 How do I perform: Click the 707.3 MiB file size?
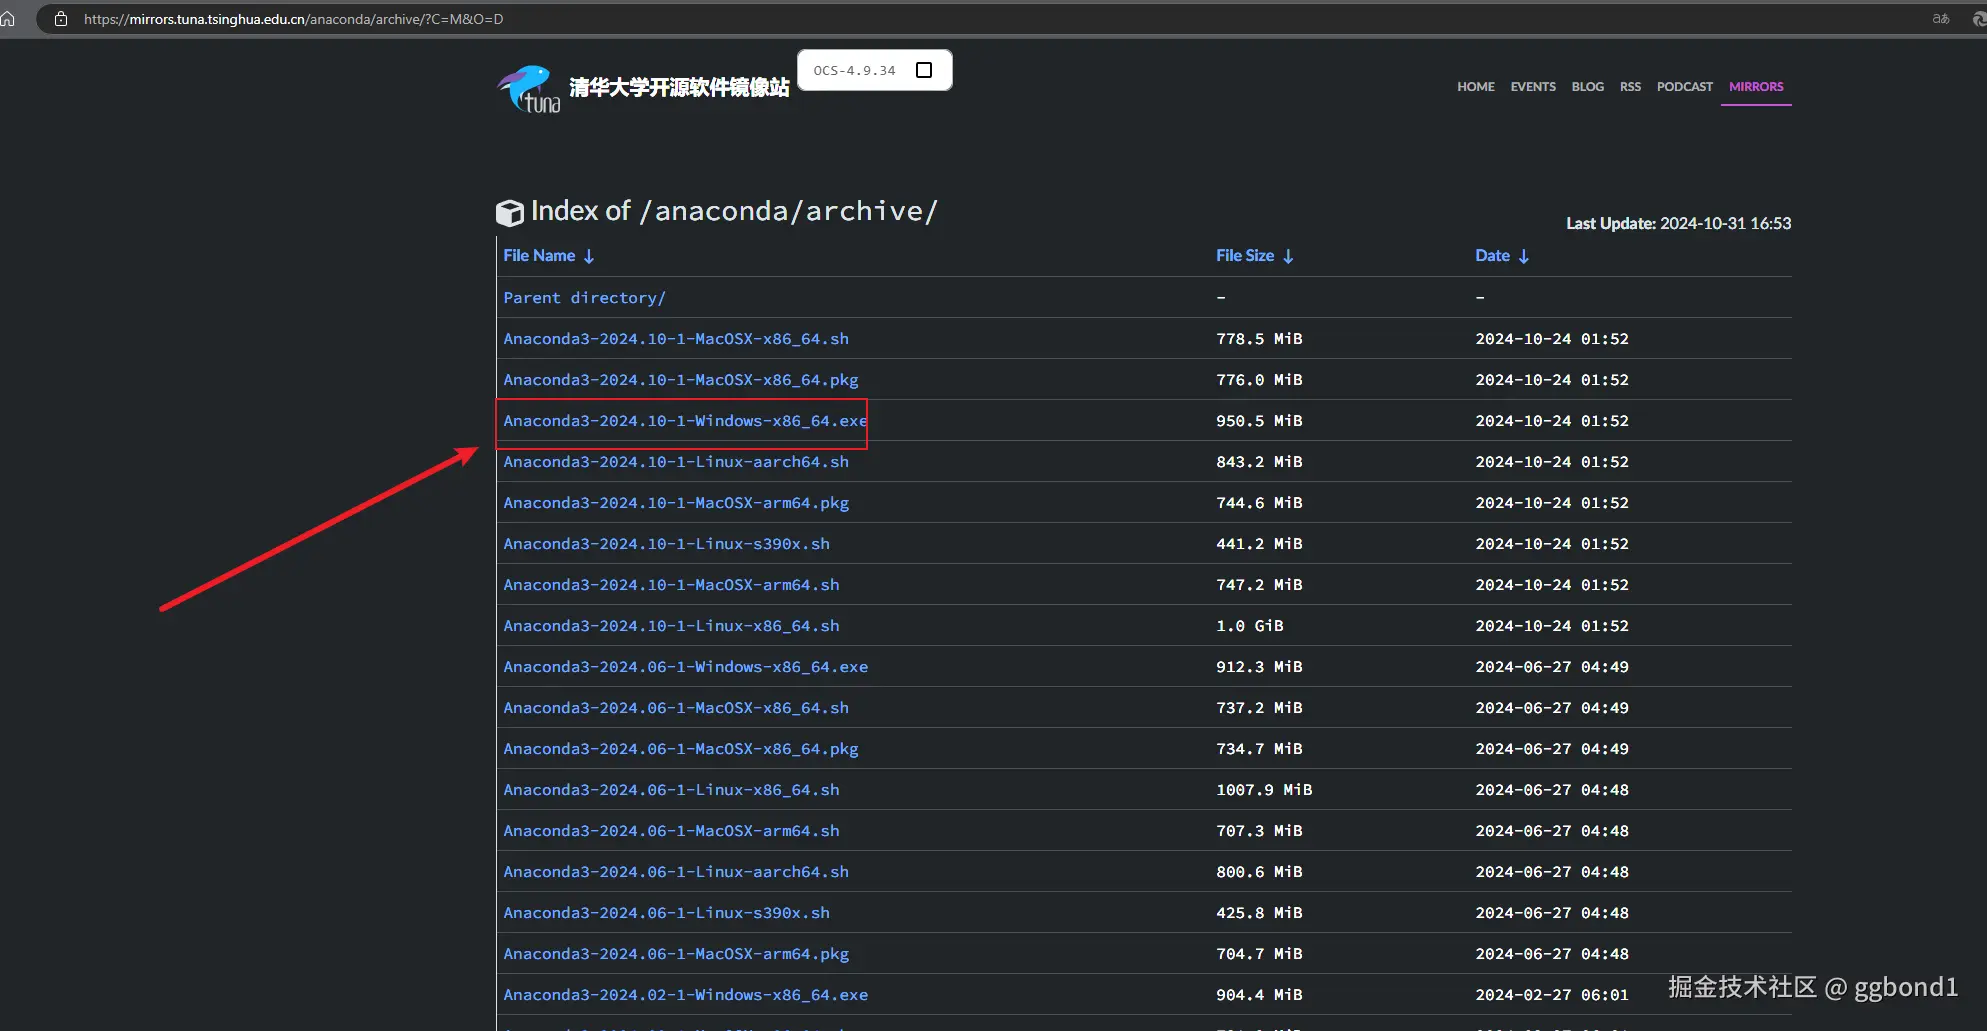1259,831
